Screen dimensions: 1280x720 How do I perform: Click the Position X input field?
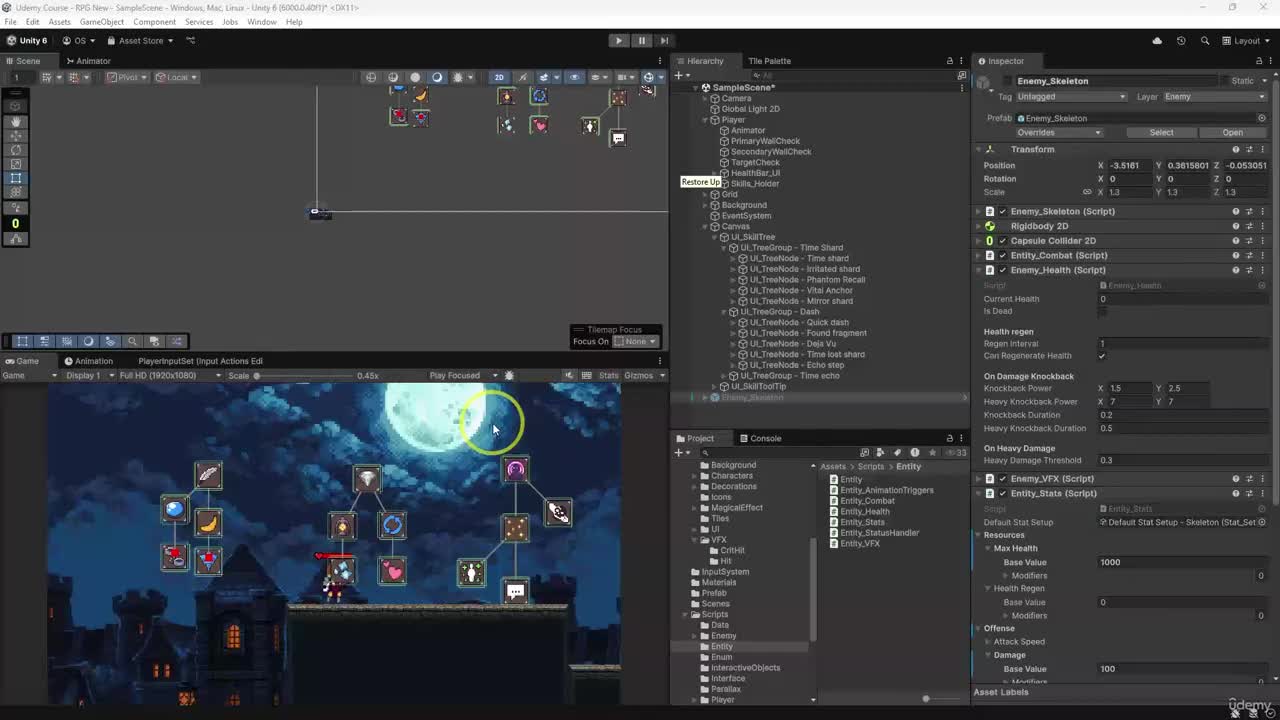1128,165
